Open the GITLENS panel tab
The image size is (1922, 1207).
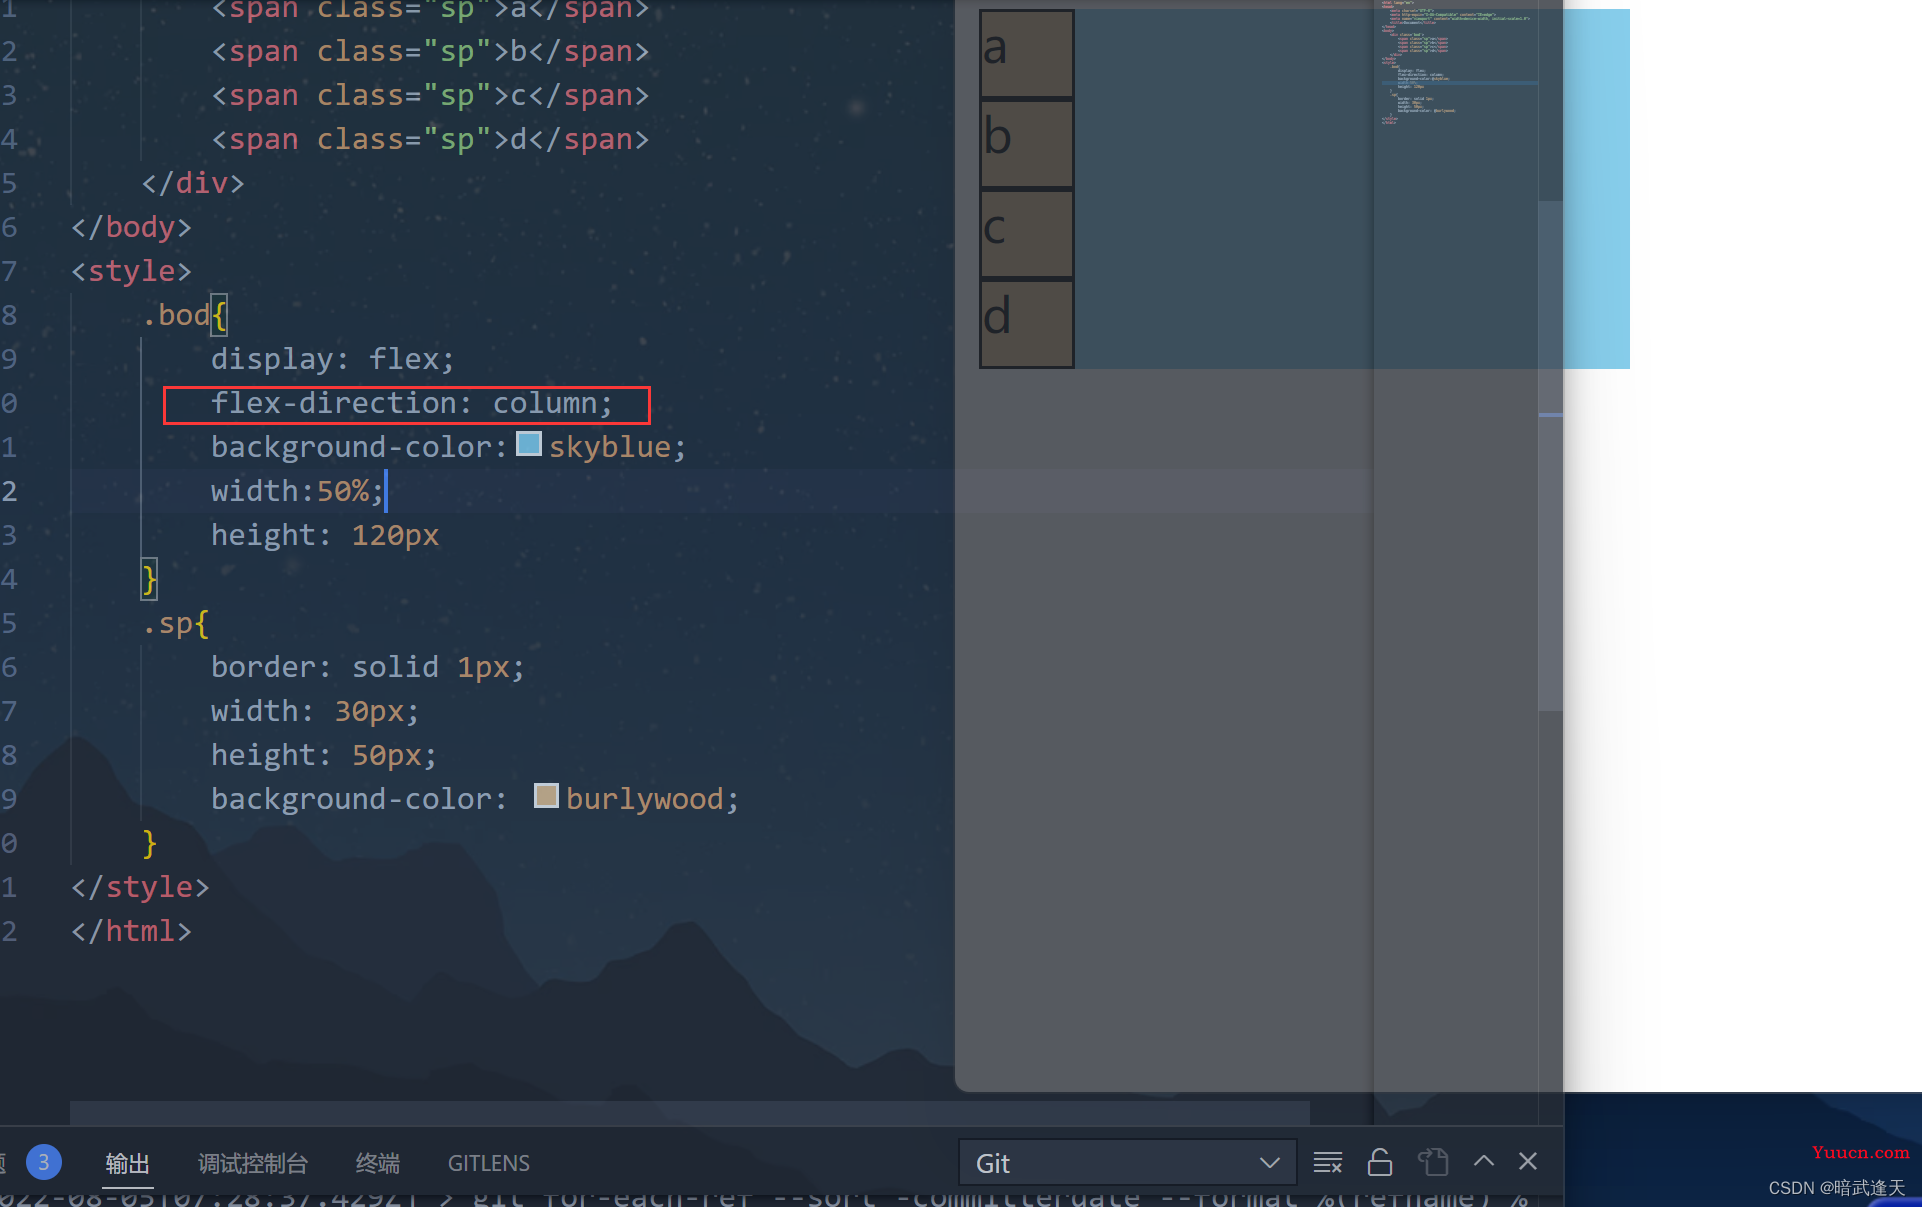[488, 1163]
